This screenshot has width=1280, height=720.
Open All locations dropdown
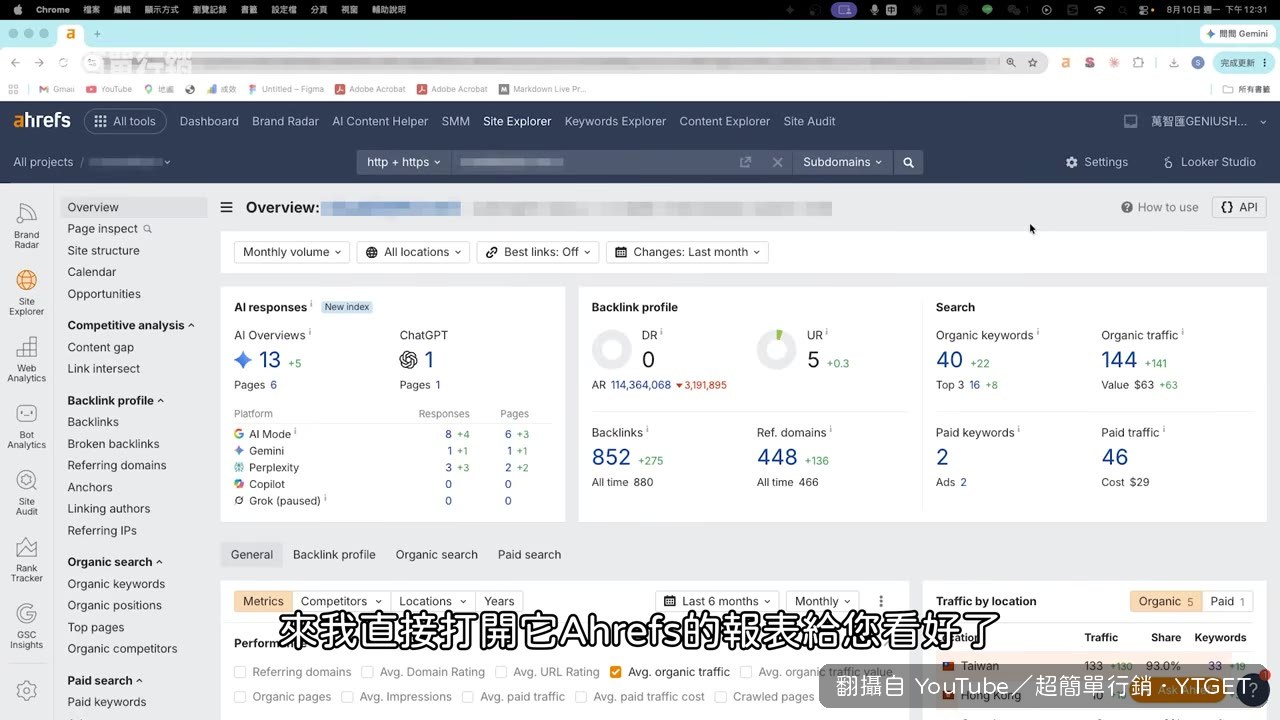pyautogui.click(x=413, y=252)
